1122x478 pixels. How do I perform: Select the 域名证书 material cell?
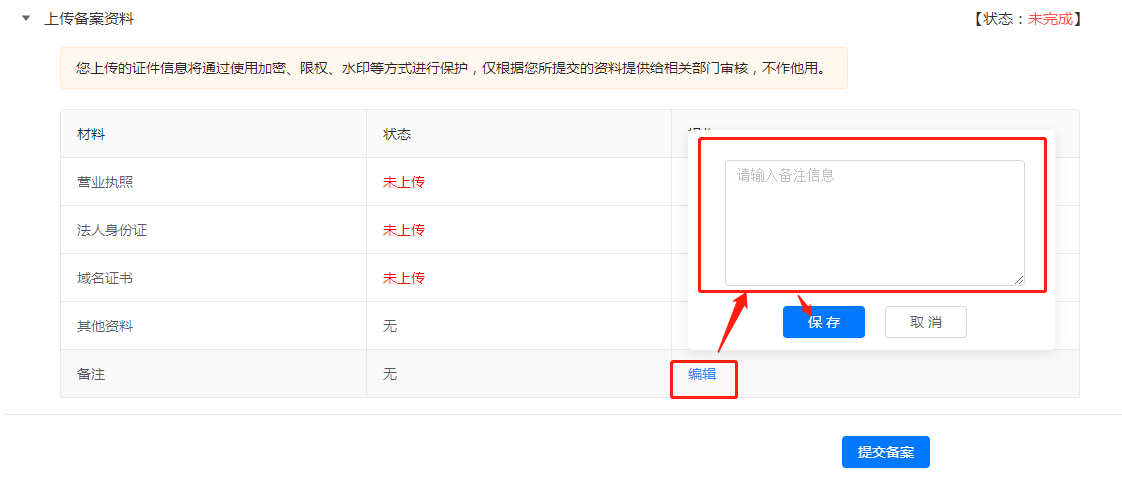[213, 278]
